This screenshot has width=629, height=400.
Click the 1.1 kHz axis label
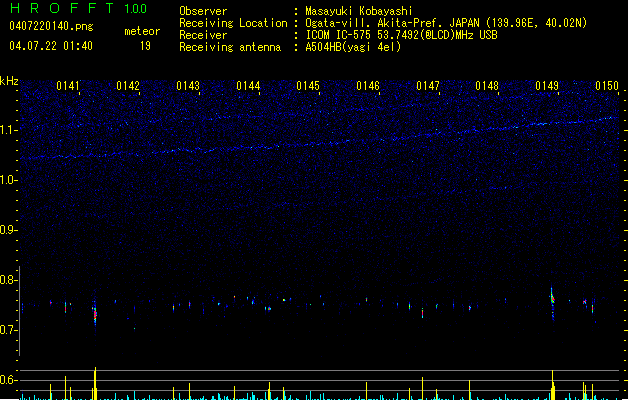[9, 130]
